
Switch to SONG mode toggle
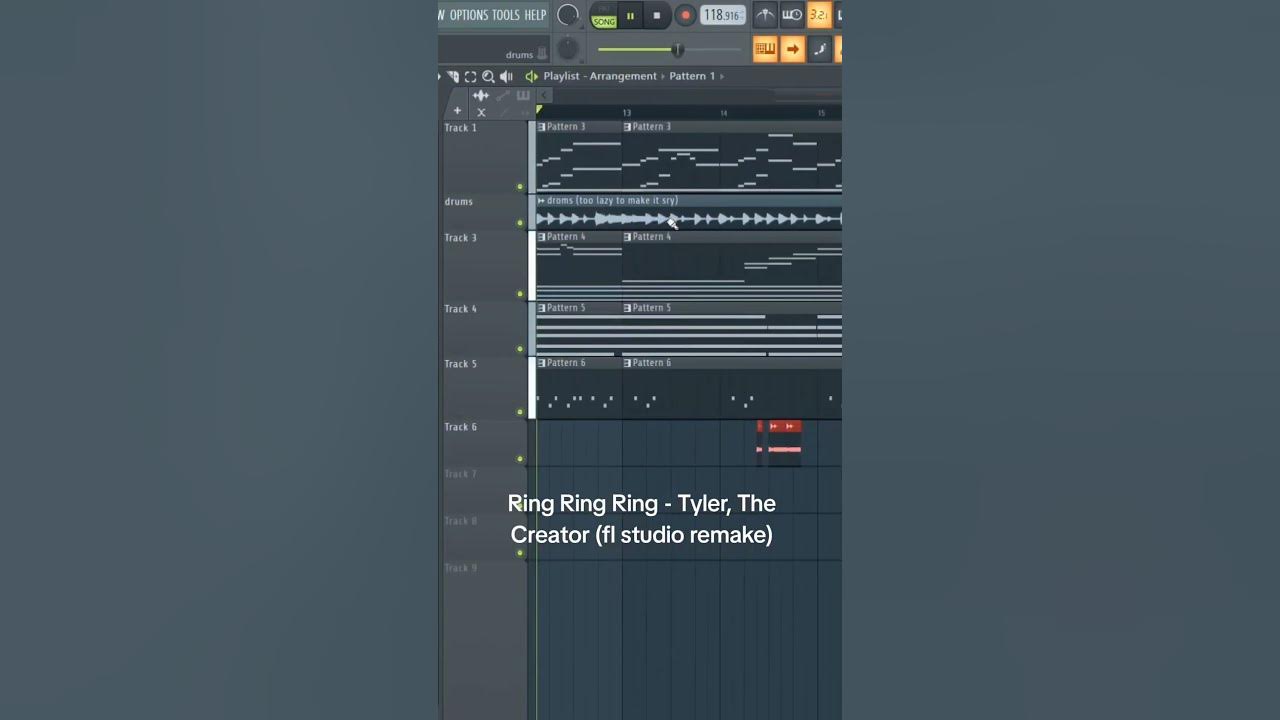coord(604,22)
